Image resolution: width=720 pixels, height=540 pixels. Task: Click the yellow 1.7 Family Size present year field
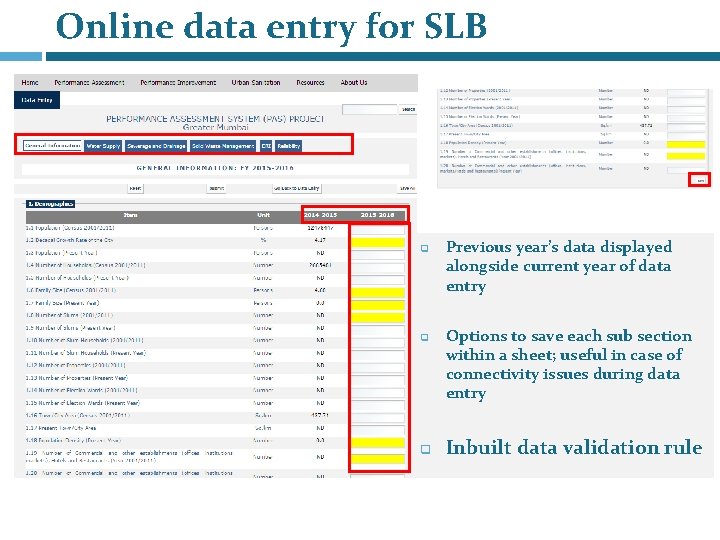tap(377, 304)
